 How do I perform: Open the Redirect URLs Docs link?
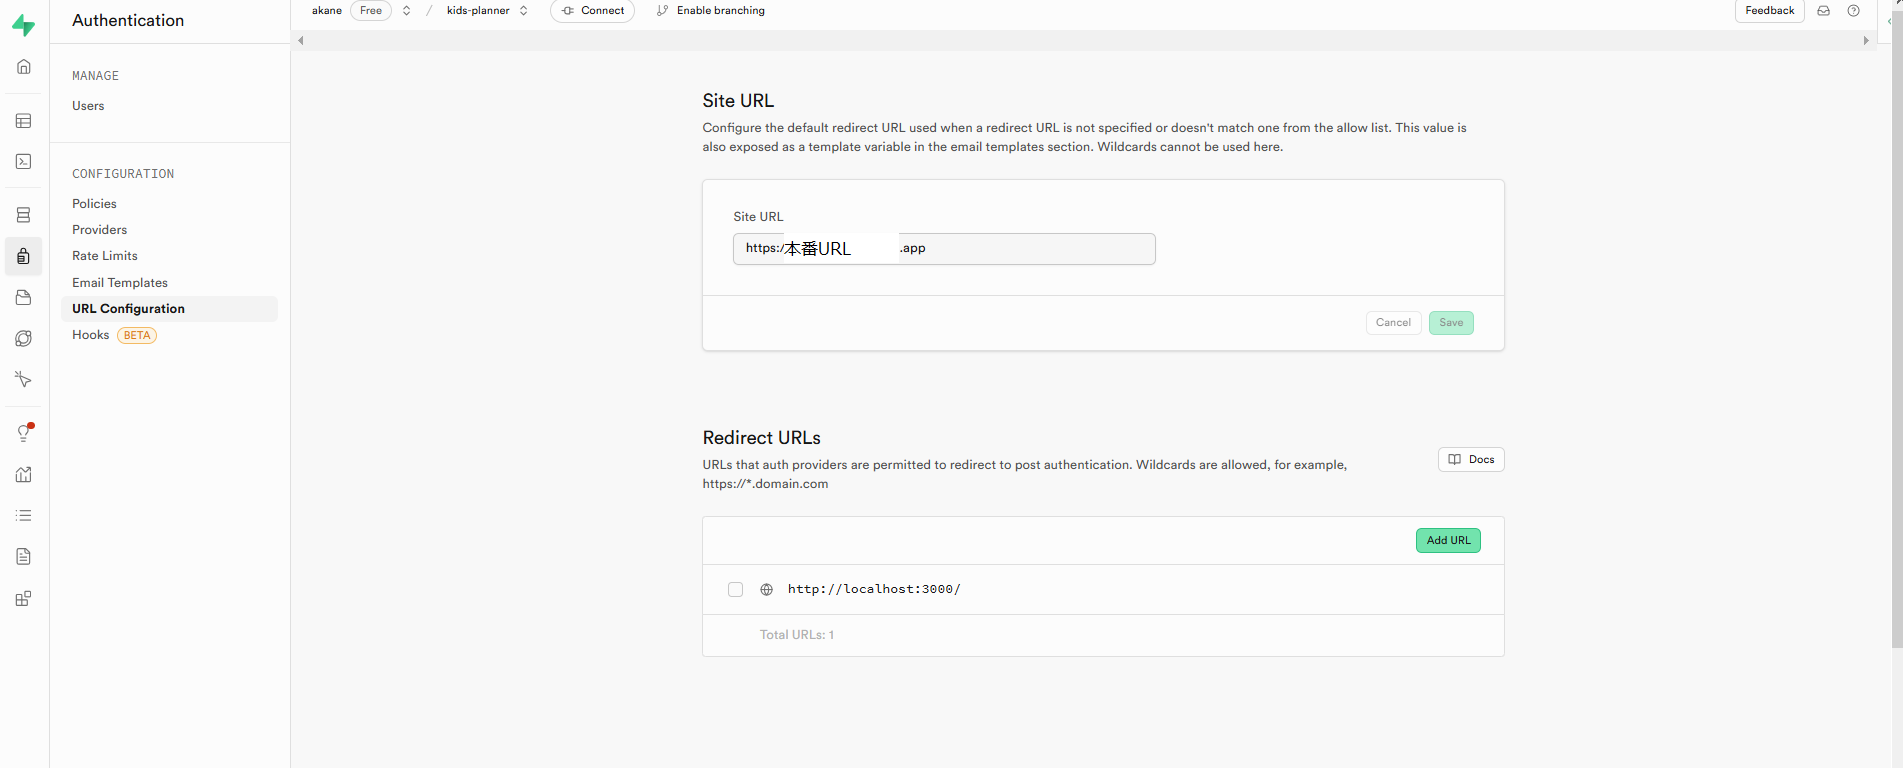pos(1471,460)
